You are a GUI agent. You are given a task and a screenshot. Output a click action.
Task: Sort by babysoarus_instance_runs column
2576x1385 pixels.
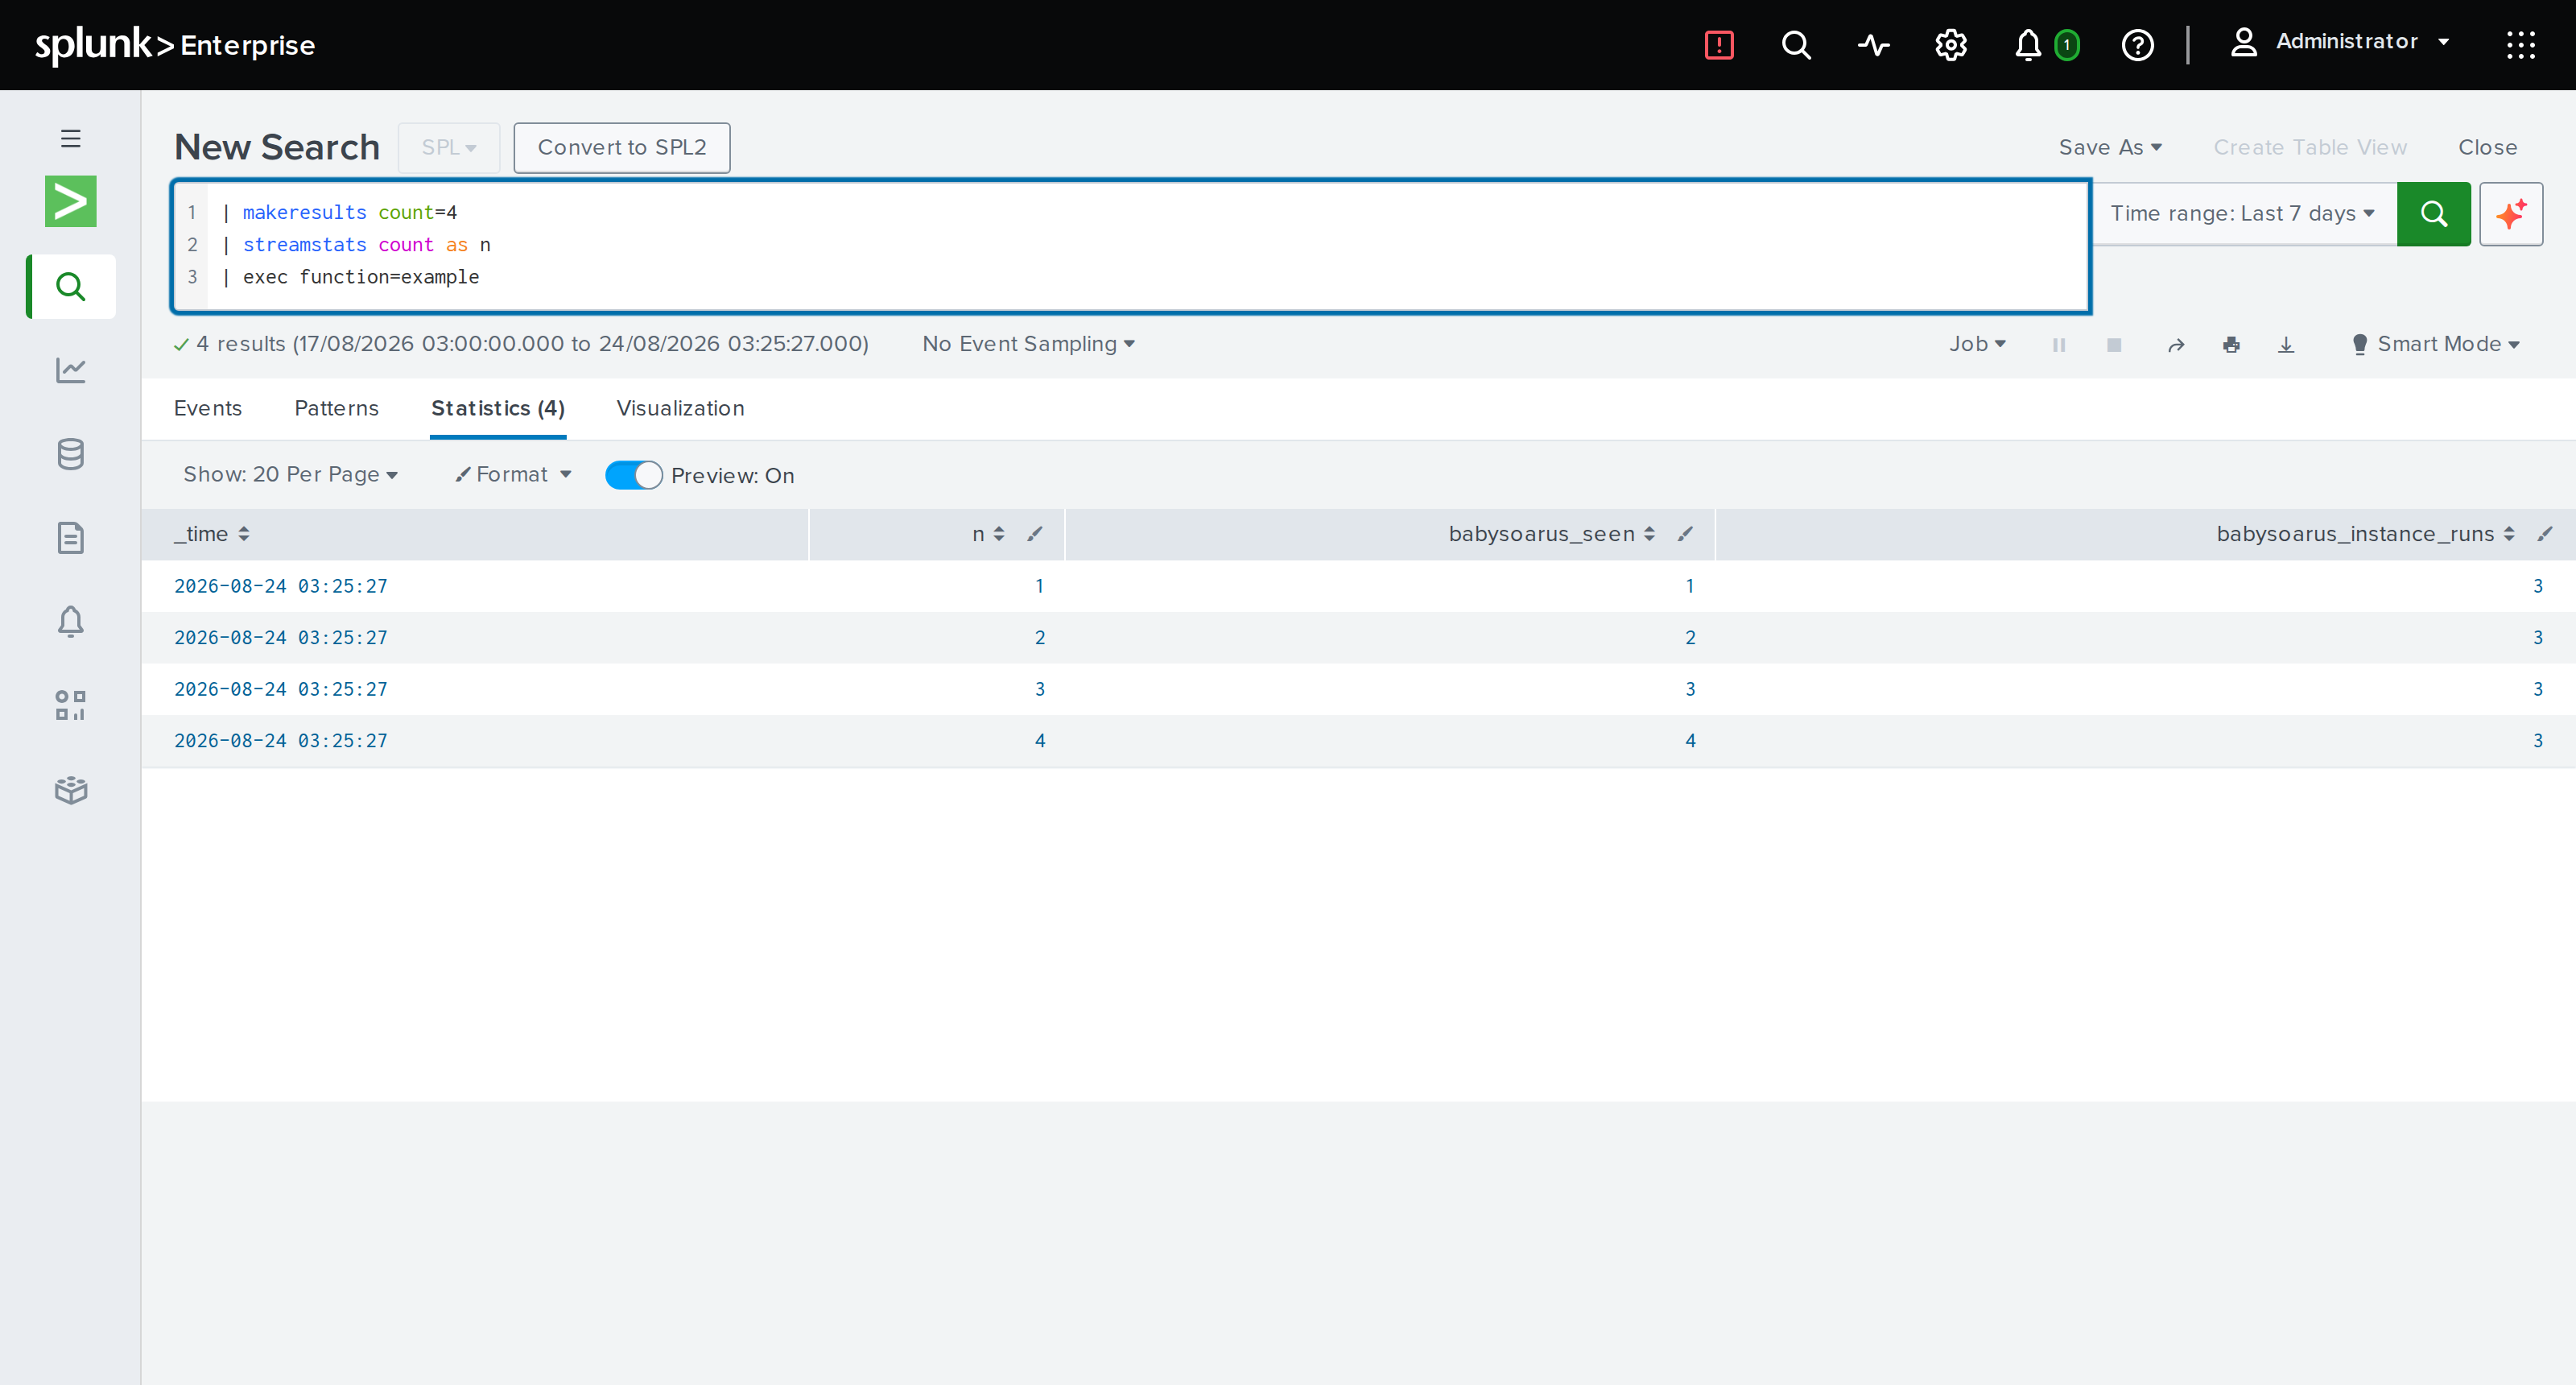pyautogui.click(x=2365, y=534)
